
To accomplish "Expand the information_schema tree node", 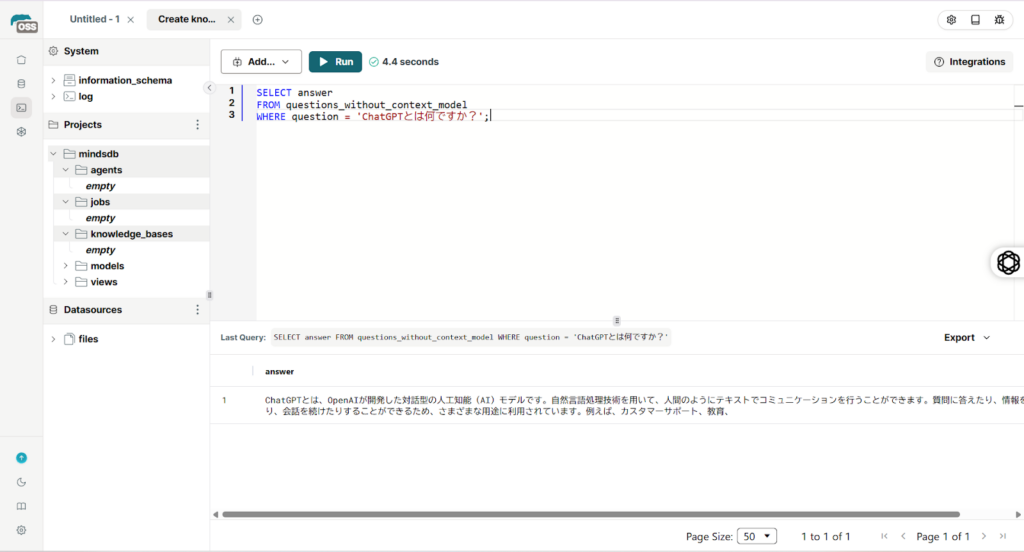I will (x=54, y=81).
